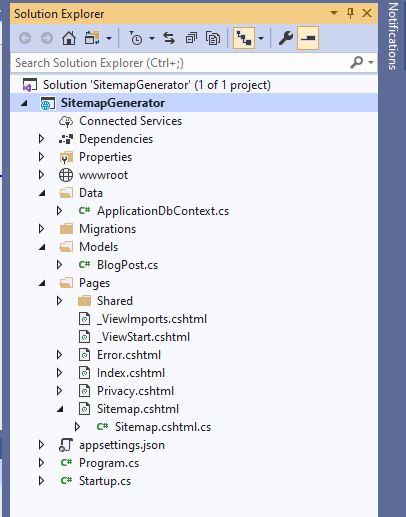
Task: Expand the Dependencies node
Action: (41, 139)
